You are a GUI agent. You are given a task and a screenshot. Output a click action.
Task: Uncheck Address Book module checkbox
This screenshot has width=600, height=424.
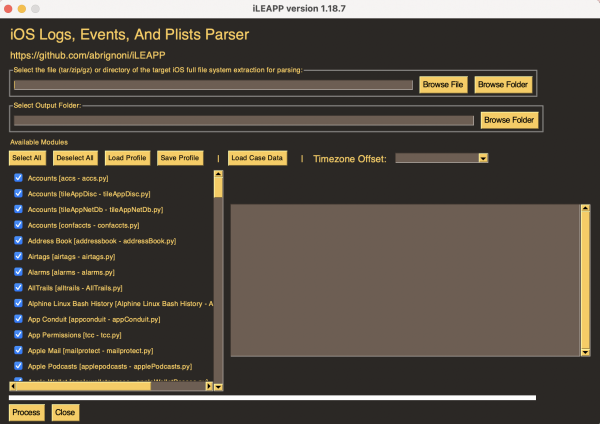tap(18, 240)
